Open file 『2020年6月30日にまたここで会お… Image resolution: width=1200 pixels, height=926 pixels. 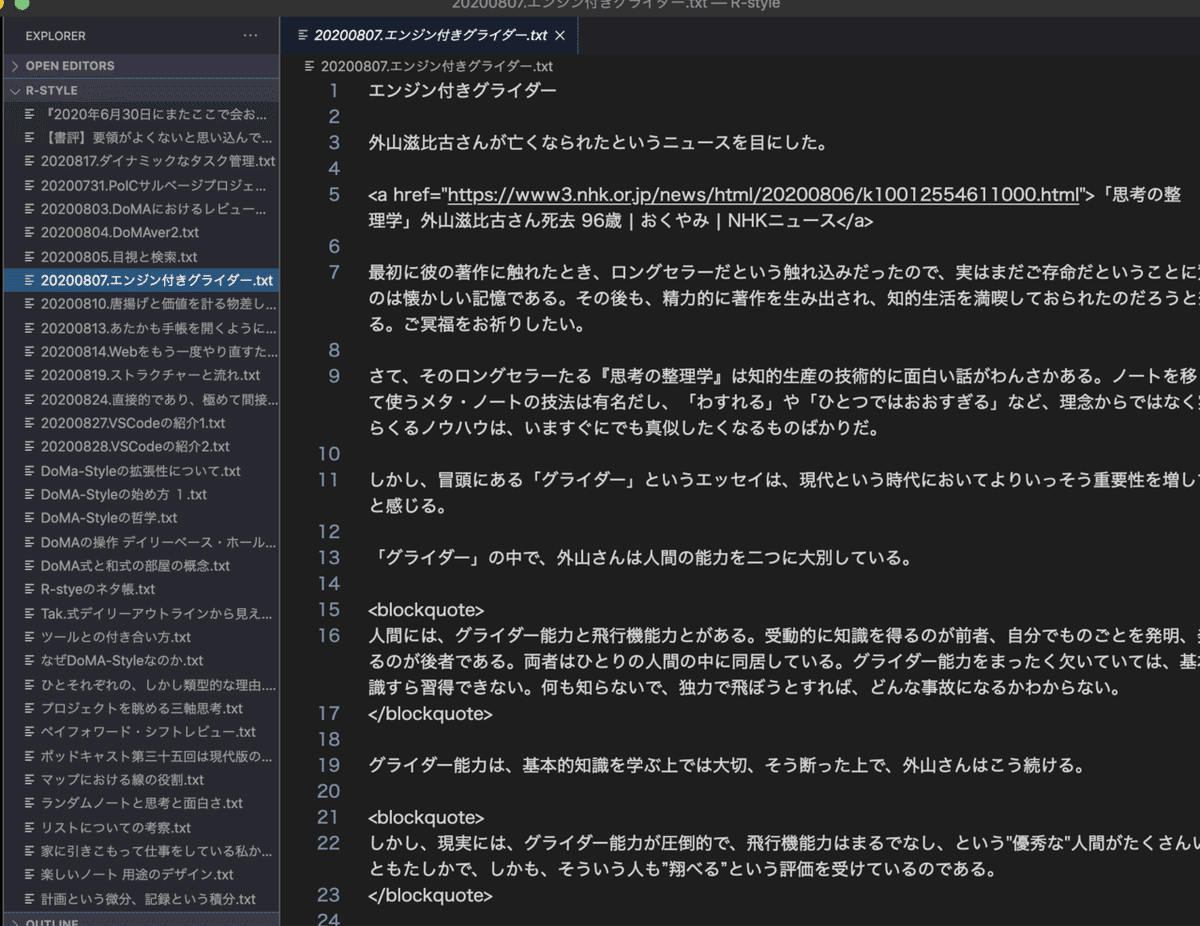click(x=141, y=114)
